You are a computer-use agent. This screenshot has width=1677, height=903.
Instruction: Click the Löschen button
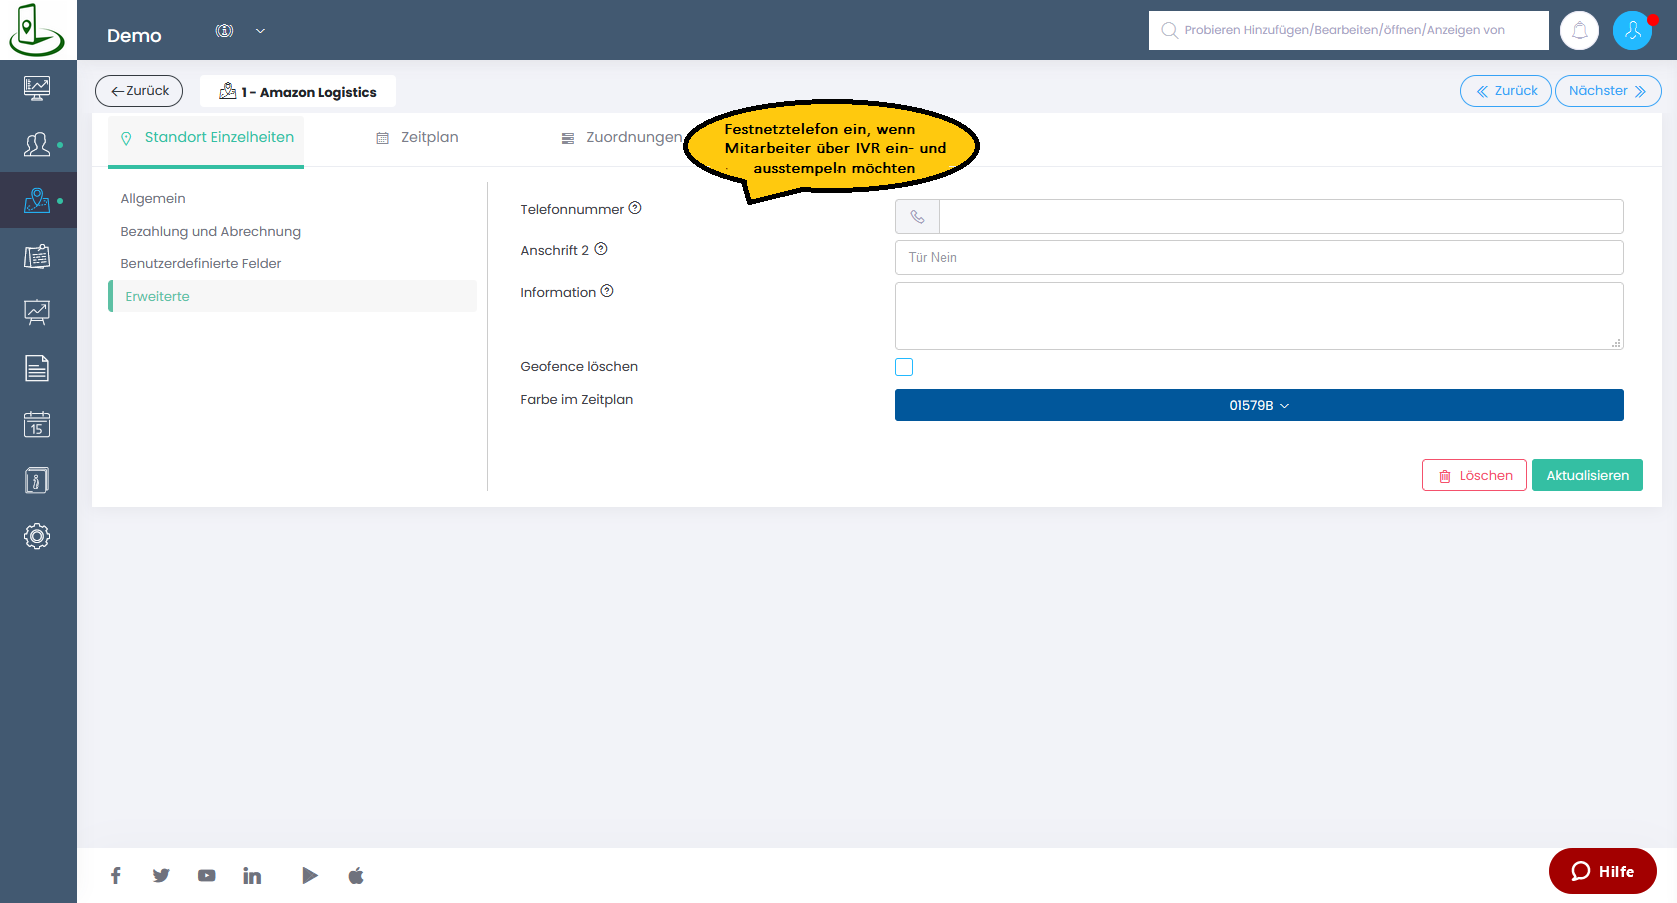click(x=1474, y=475)
